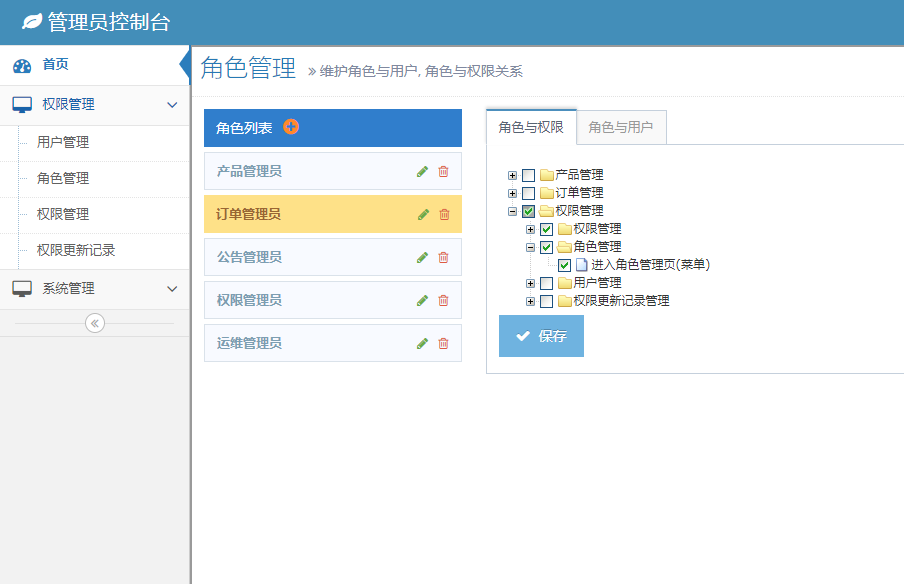Click the 产品管理 tree label

(x=579, y=175)
